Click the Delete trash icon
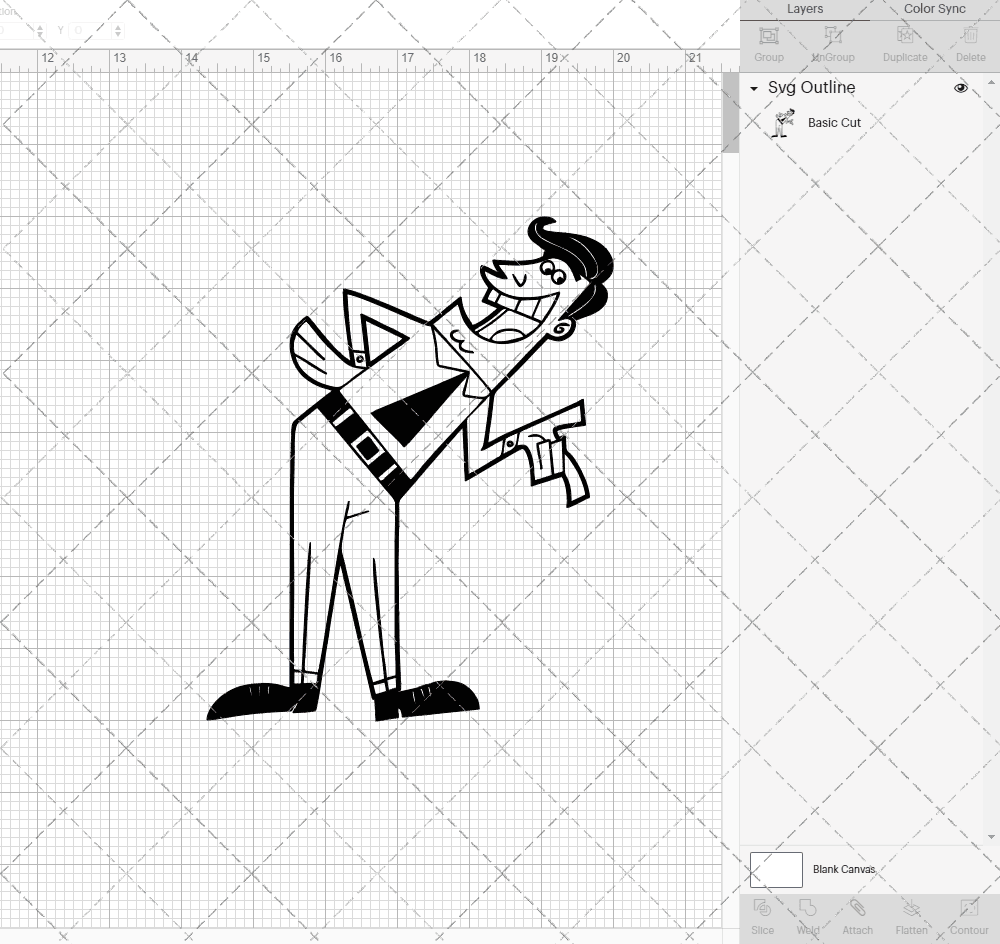The width and height of the screenshot is (1000, 944). pyautogui.click(x=970, y=35)
